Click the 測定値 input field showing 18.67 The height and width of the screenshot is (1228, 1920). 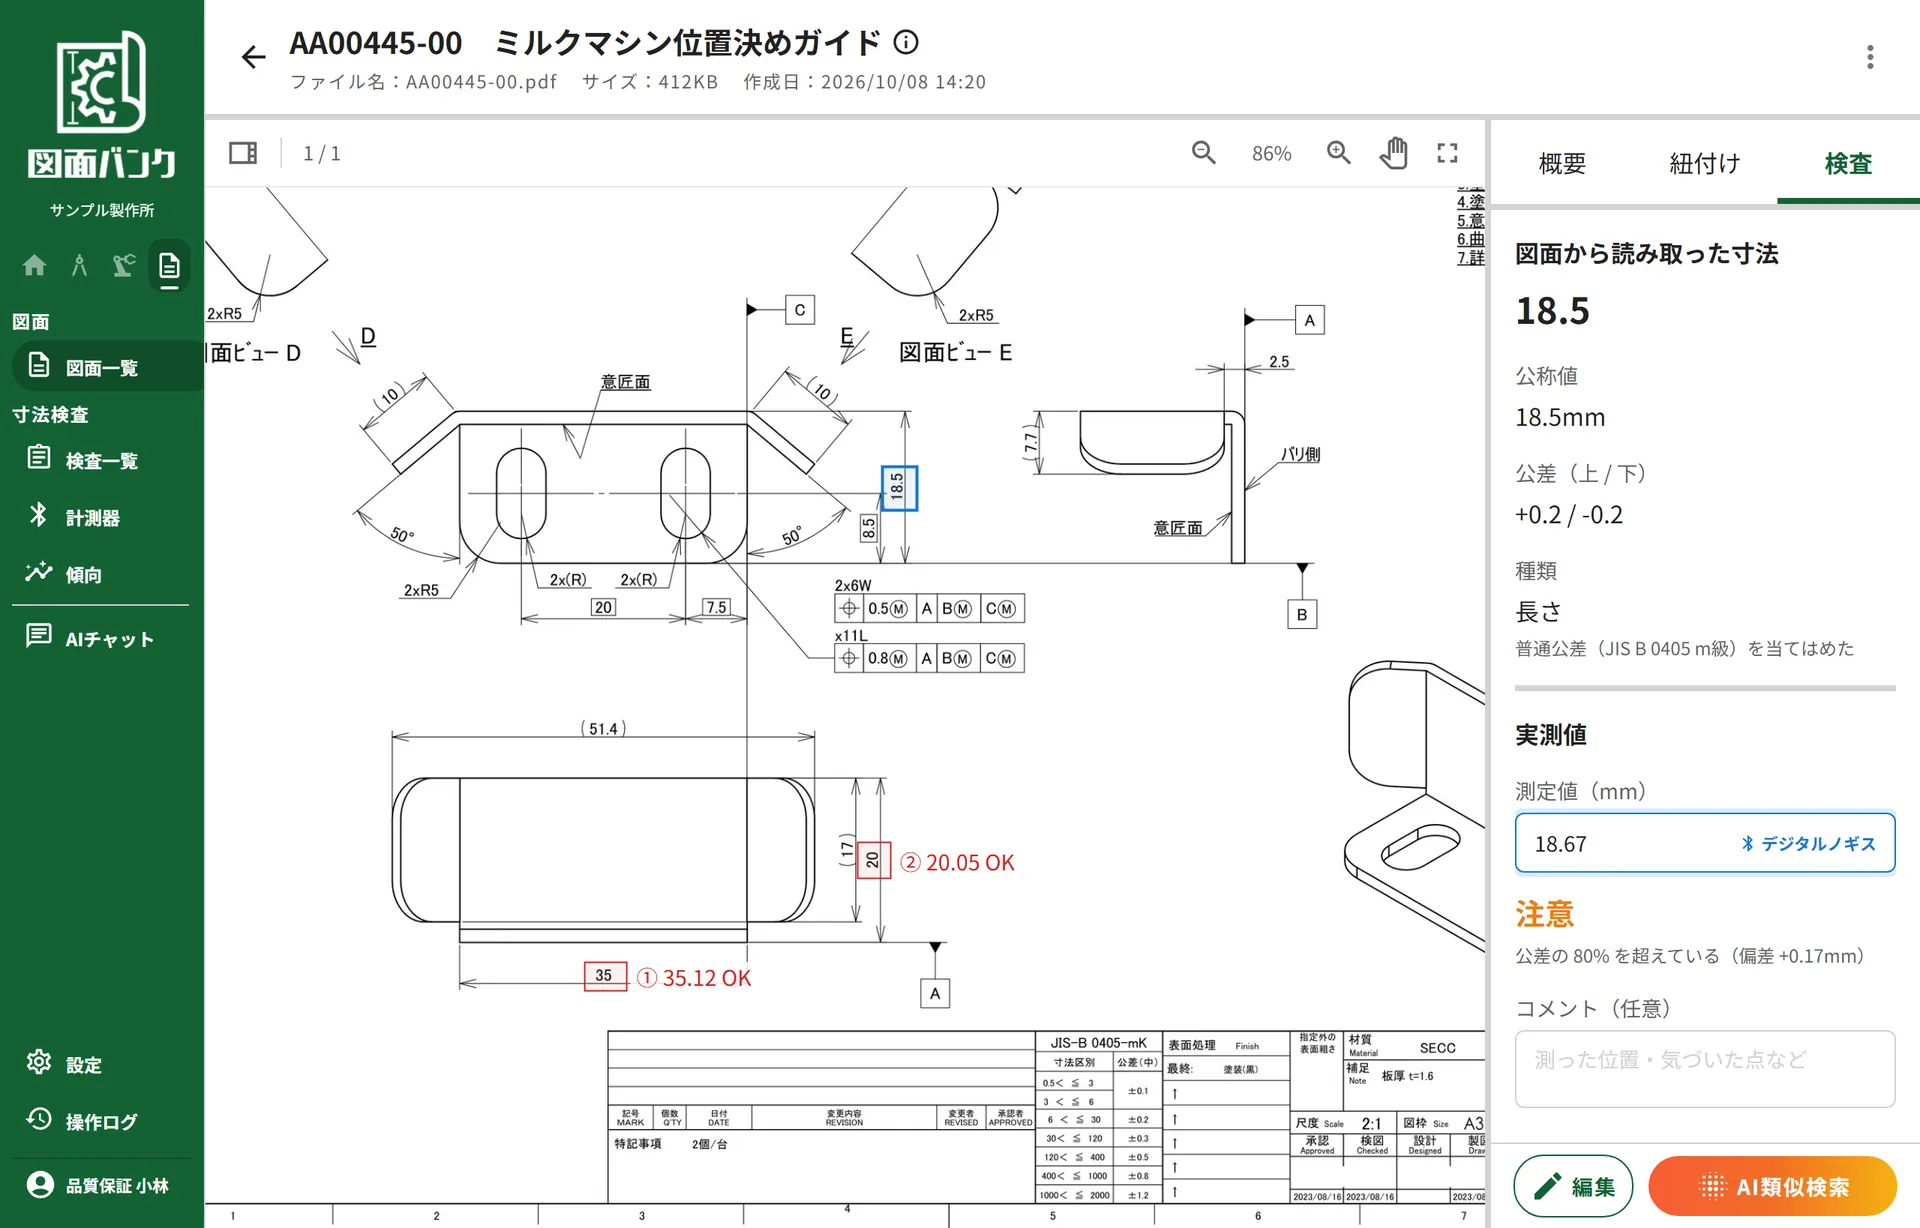coord(1705,843)
